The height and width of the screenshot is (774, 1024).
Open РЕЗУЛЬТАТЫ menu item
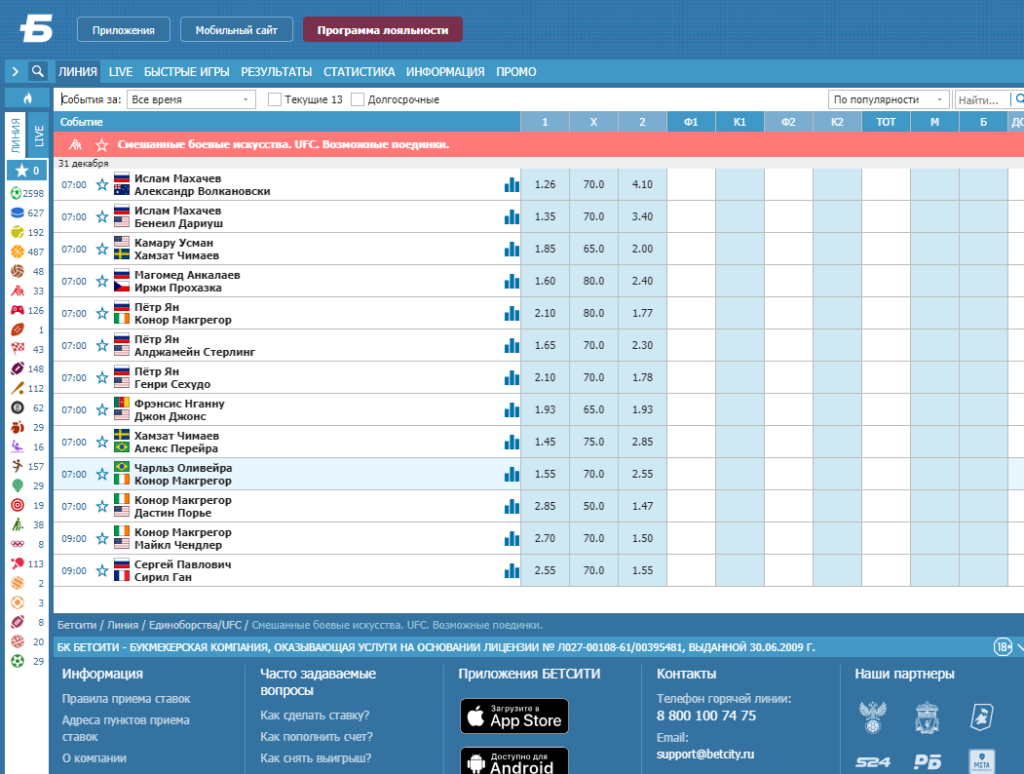[276, 72]
